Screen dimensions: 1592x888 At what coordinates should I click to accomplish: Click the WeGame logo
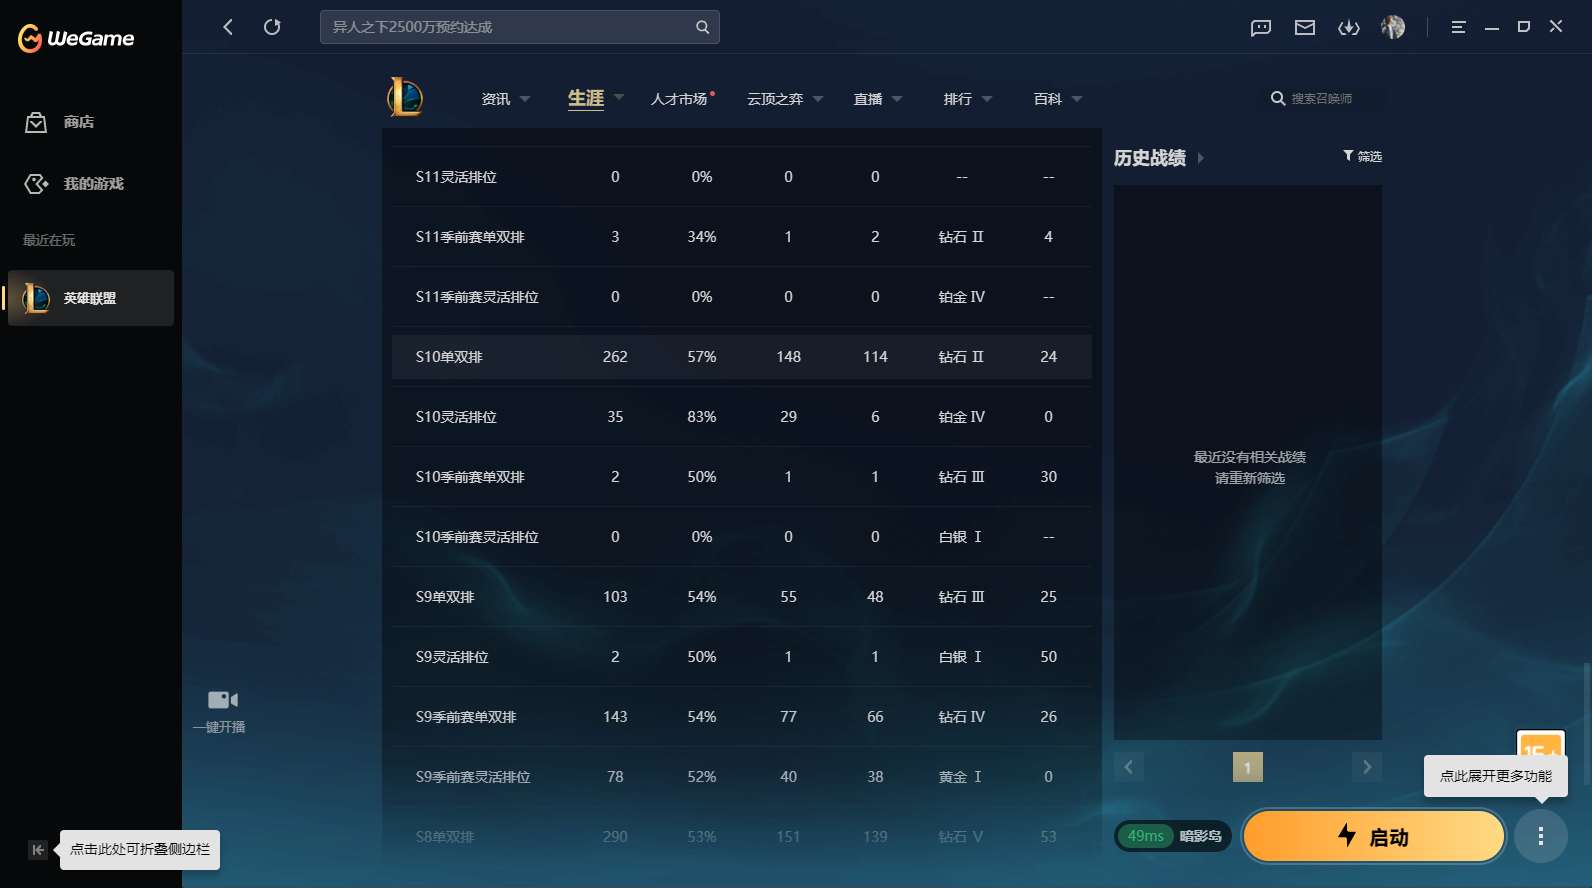point(76,38)
